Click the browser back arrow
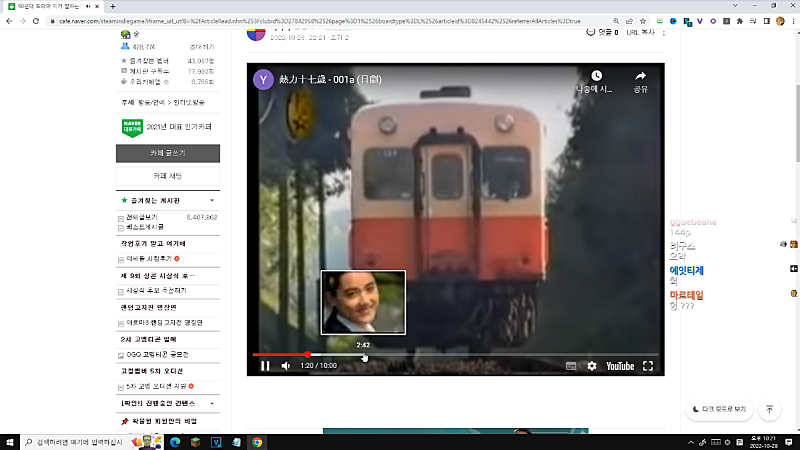This screenshot has width=800, height=450. 9,21
